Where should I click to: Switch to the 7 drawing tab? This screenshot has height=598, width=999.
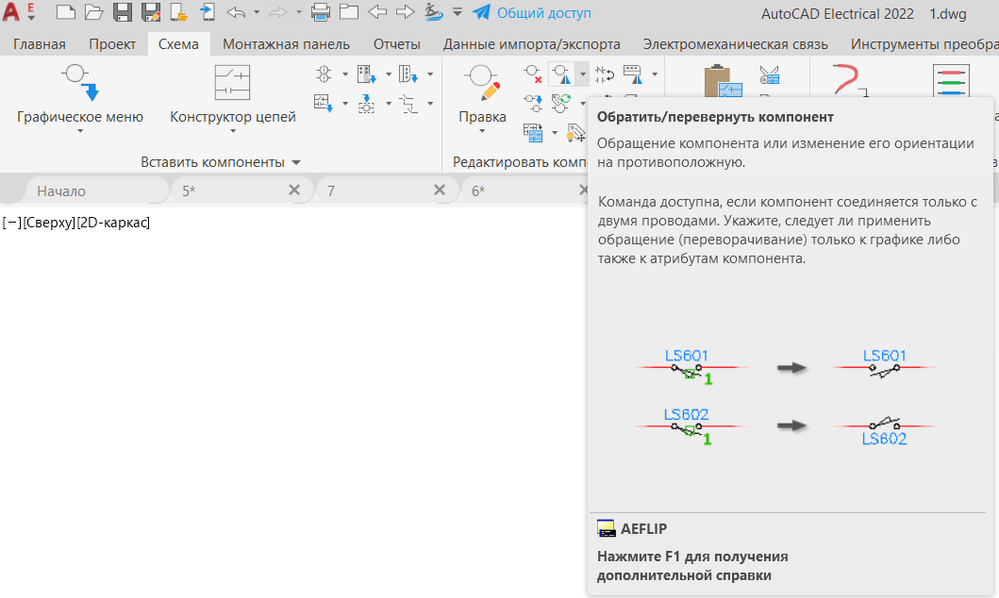331,191
